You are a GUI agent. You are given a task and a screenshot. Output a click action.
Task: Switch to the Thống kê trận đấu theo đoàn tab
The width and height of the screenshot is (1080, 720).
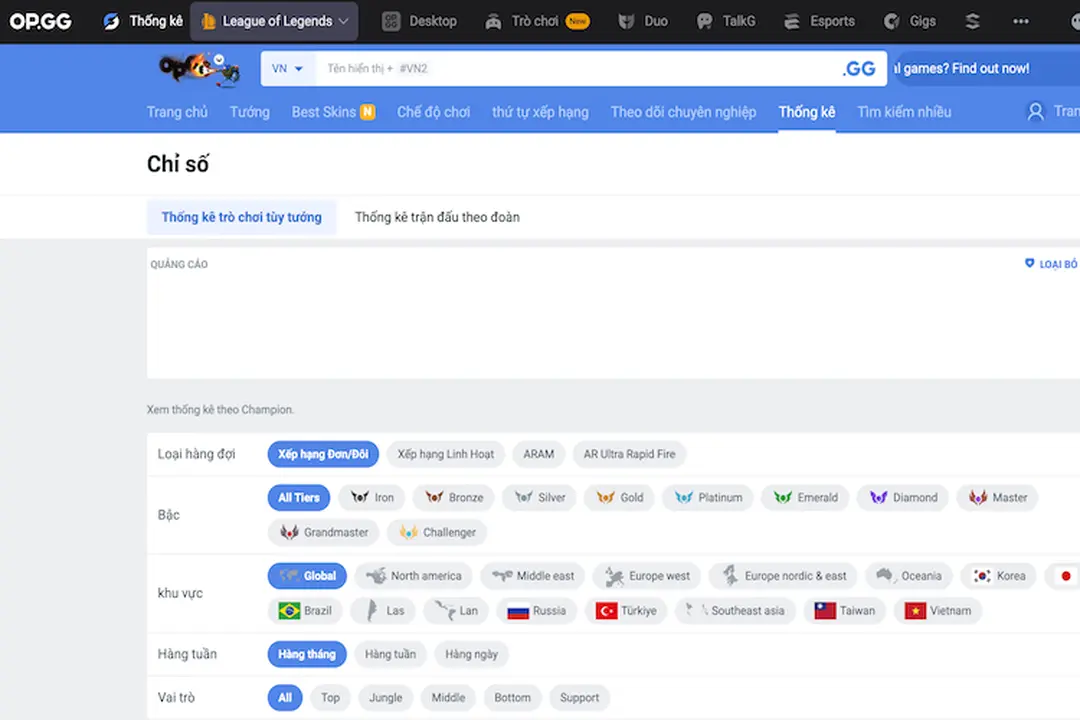(437, 216)
